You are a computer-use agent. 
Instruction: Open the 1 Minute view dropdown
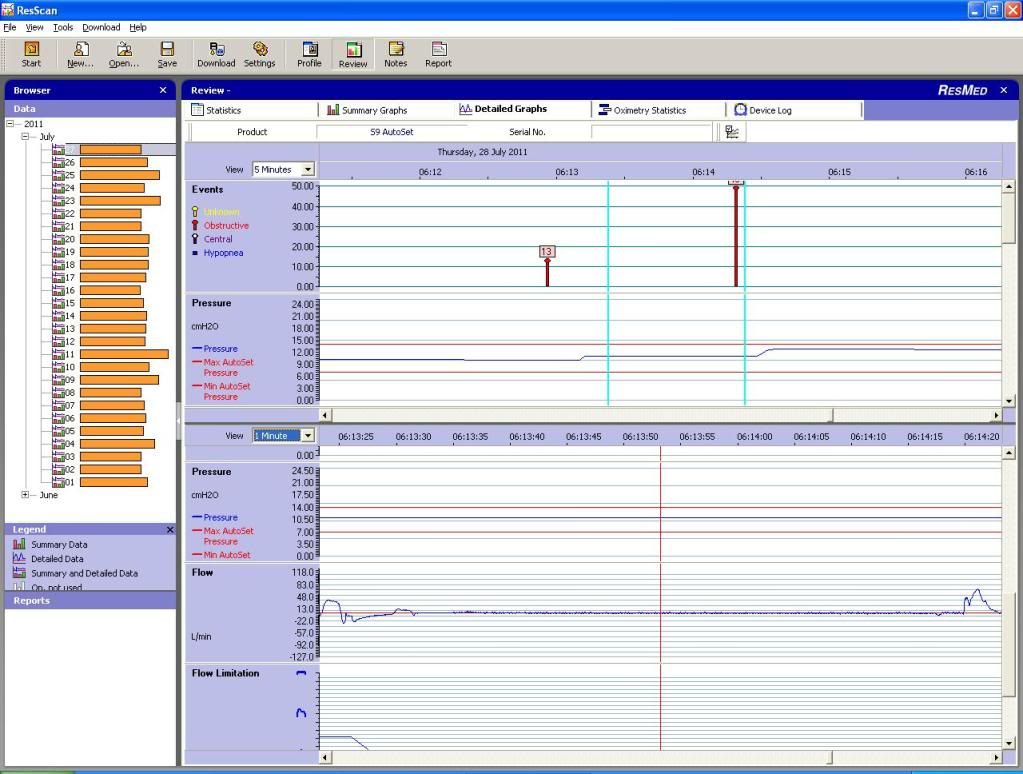pyautogui.click(x=307, y=436)
